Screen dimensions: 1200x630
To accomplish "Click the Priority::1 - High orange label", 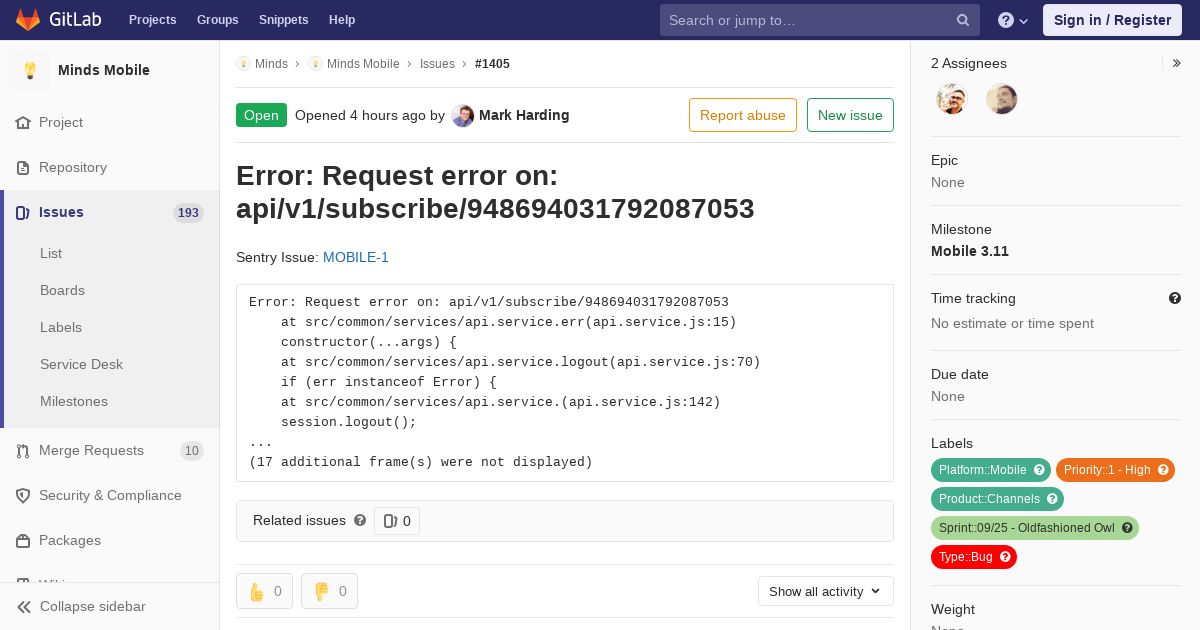I will (1107, 470).
